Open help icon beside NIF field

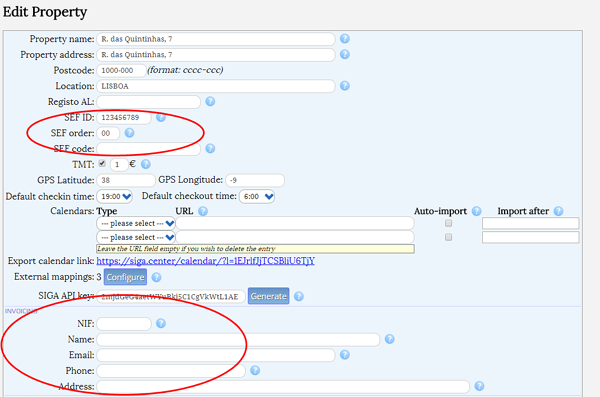click(x=161, y=323)
